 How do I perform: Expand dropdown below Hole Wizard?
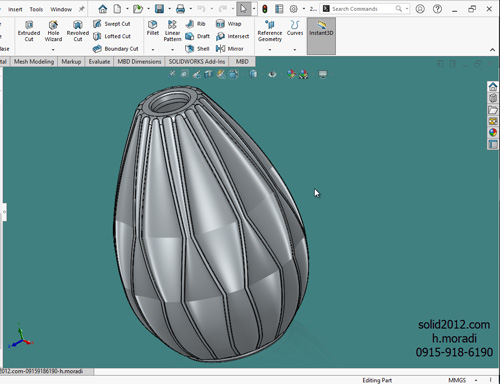(x=53, y=50)
